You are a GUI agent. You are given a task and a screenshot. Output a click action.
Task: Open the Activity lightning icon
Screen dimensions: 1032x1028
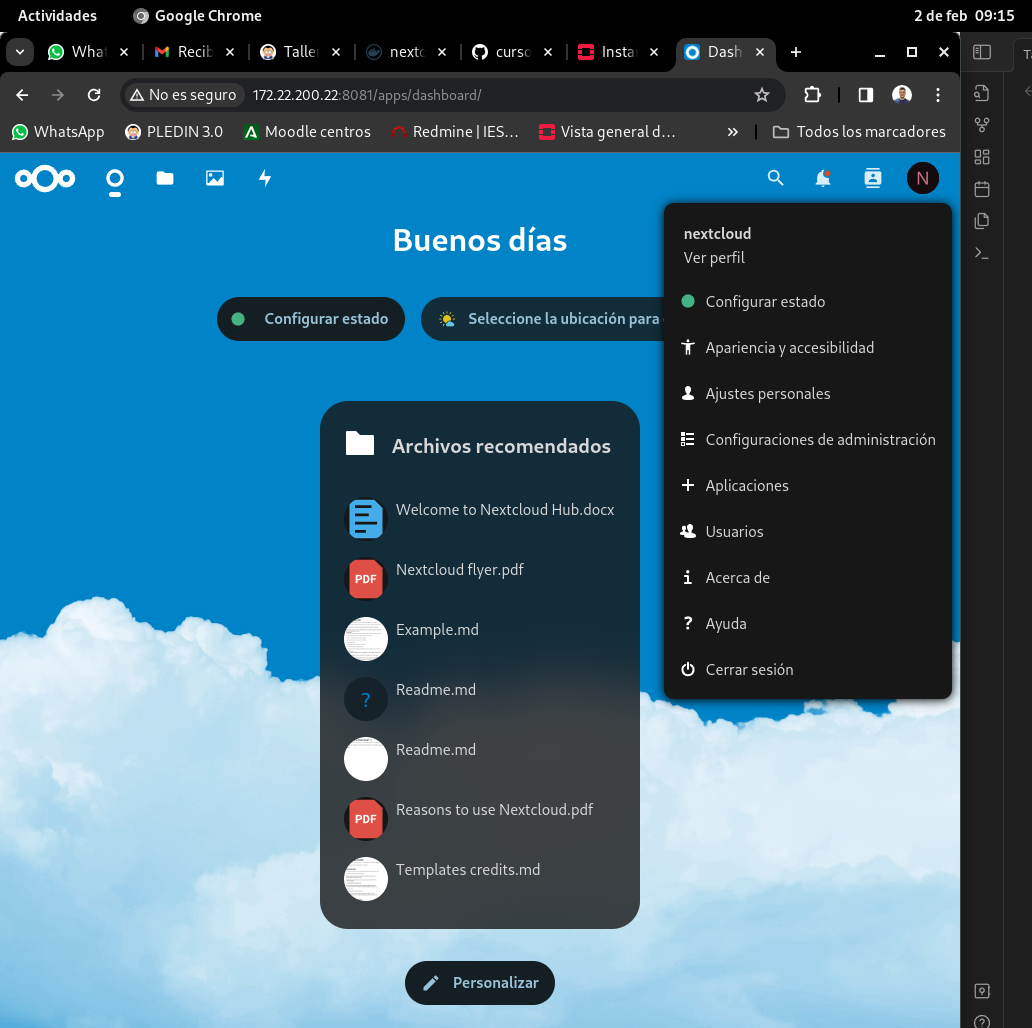point(265,178)
